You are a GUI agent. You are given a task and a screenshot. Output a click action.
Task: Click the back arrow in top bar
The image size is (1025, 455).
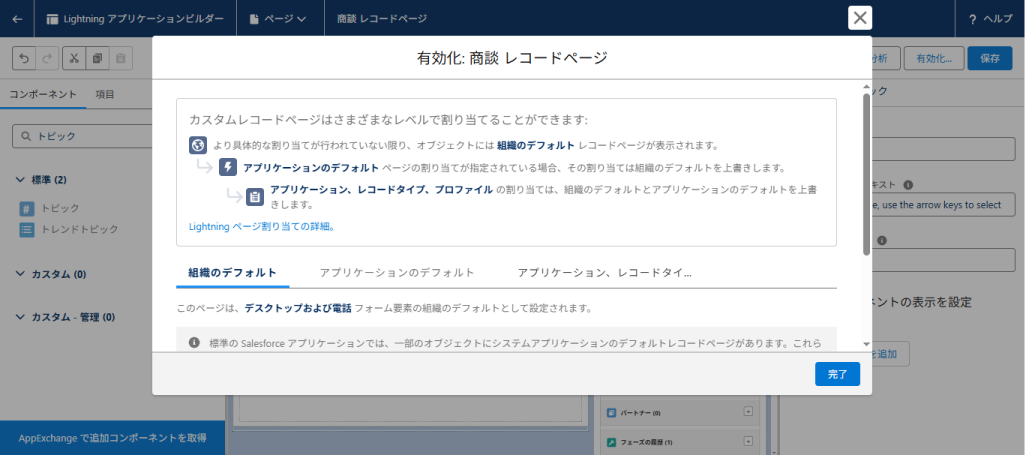(x=17, y=19)
